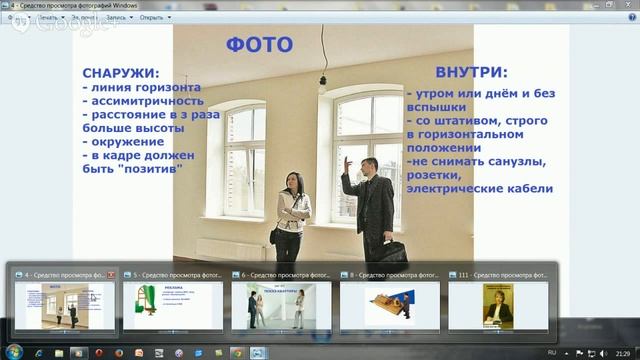Expand the Открыть dropdown menu
640x360 pixels.
pyautogui.click(x=155, y=18)
